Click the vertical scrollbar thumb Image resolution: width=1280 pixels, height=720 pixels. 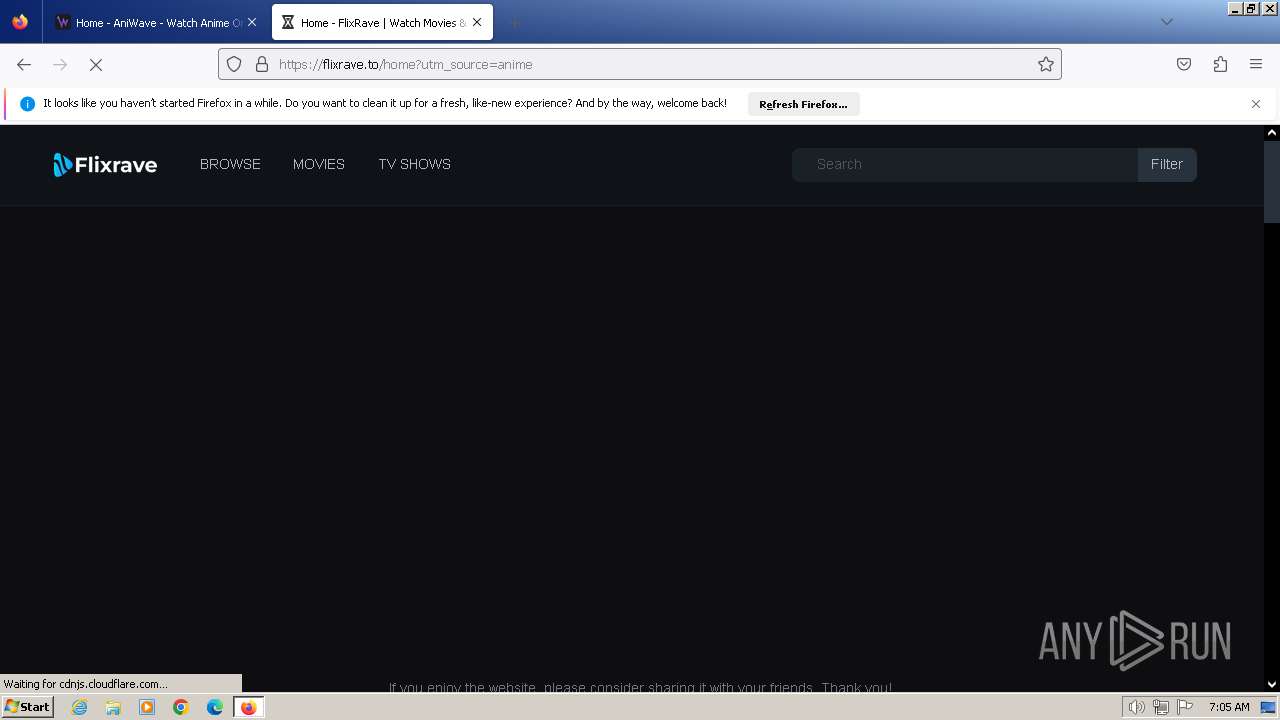tap(1272, 182)
